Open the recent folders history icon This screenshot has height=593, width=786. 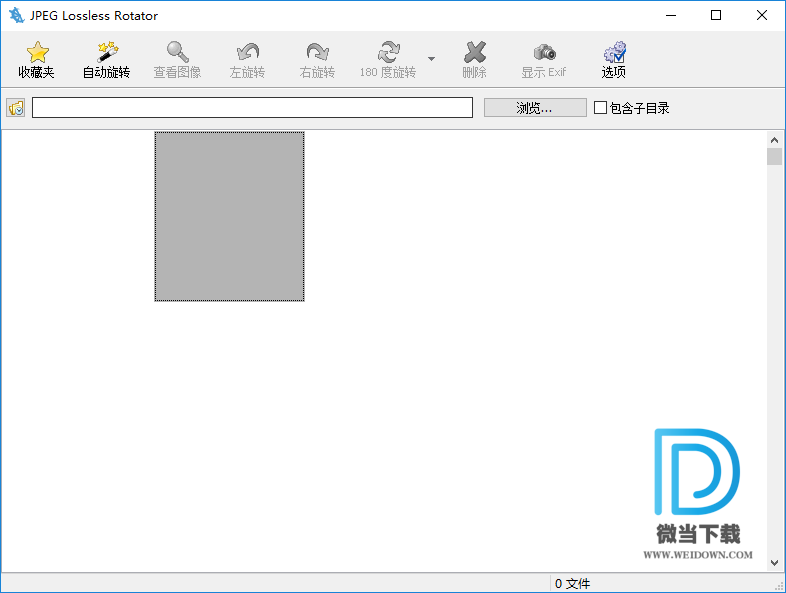tap(16, 108)
